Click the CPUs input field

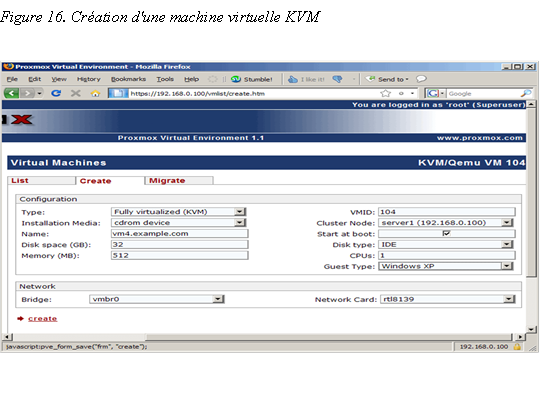click(x=447, y=255)
